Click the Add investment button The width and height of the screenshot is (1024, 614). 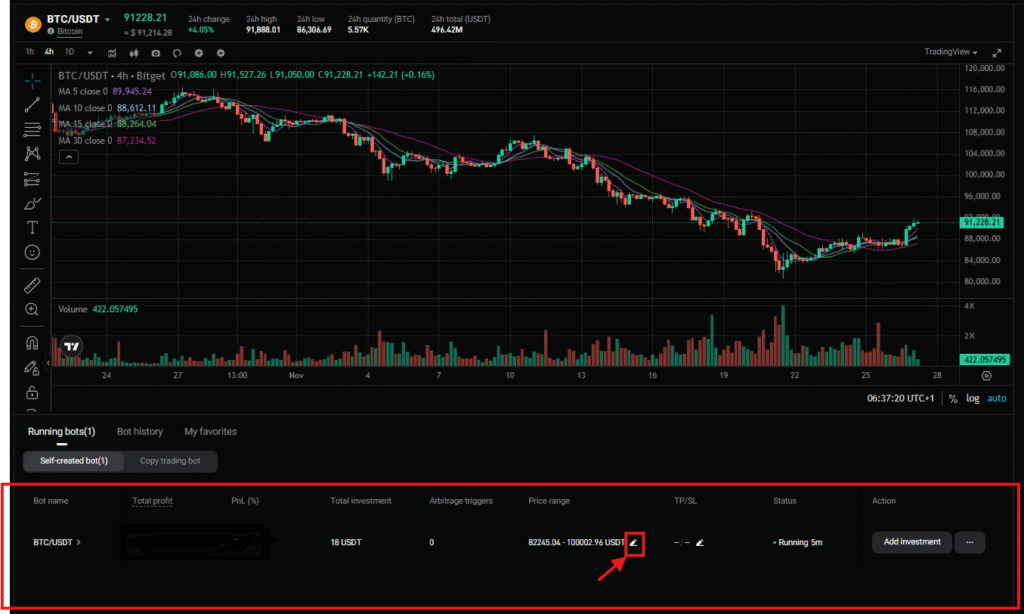[911, 542]
